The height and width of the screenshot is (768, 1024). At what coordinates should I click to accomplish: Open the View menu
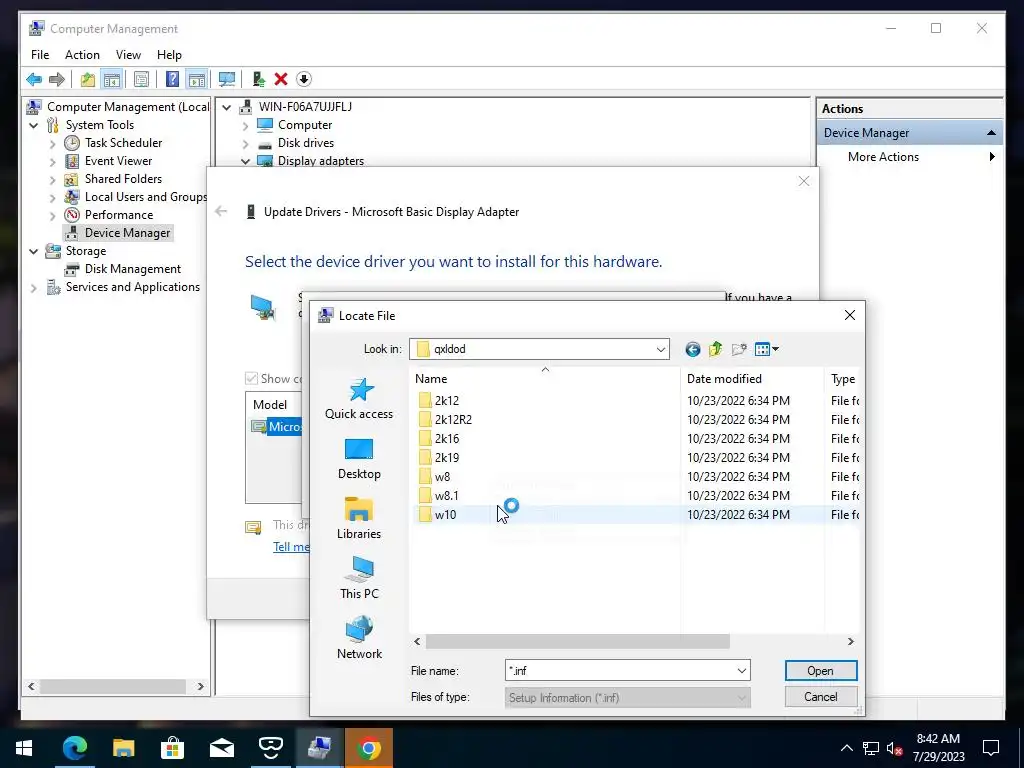click(128, 55)
